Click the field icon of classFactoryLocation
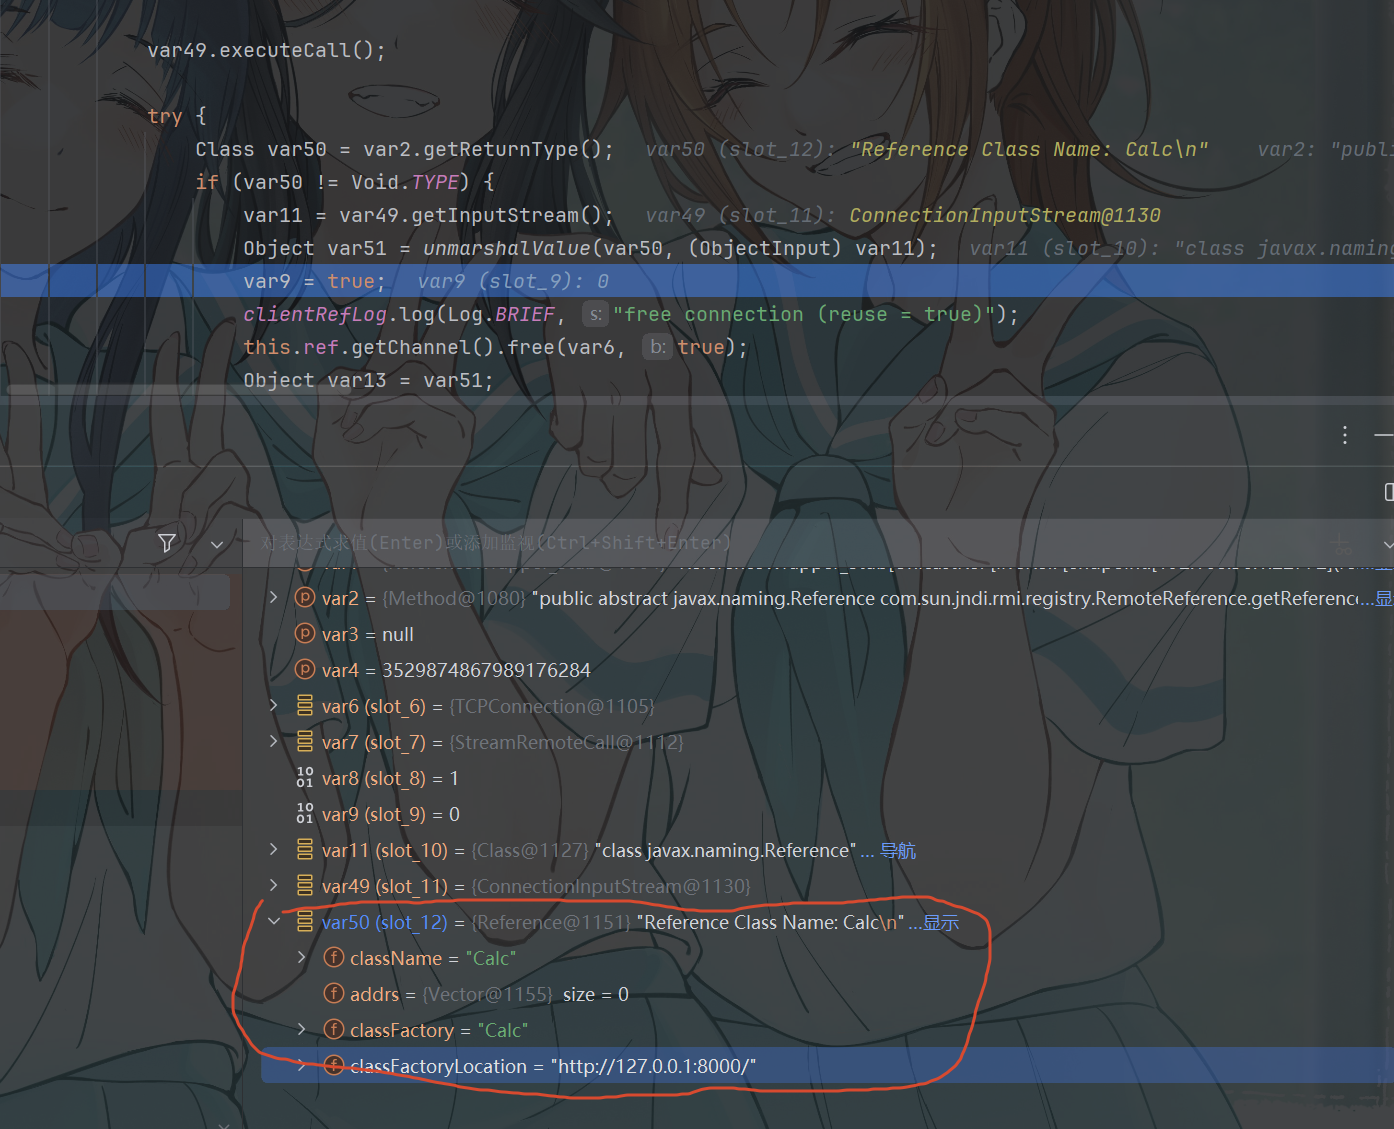 point(334,1065)
